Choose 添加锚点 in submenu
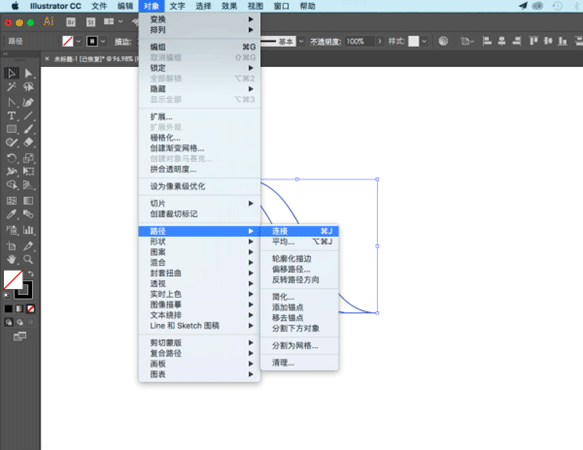This screenshot has height=450, width=583. (x=300, y=307)
